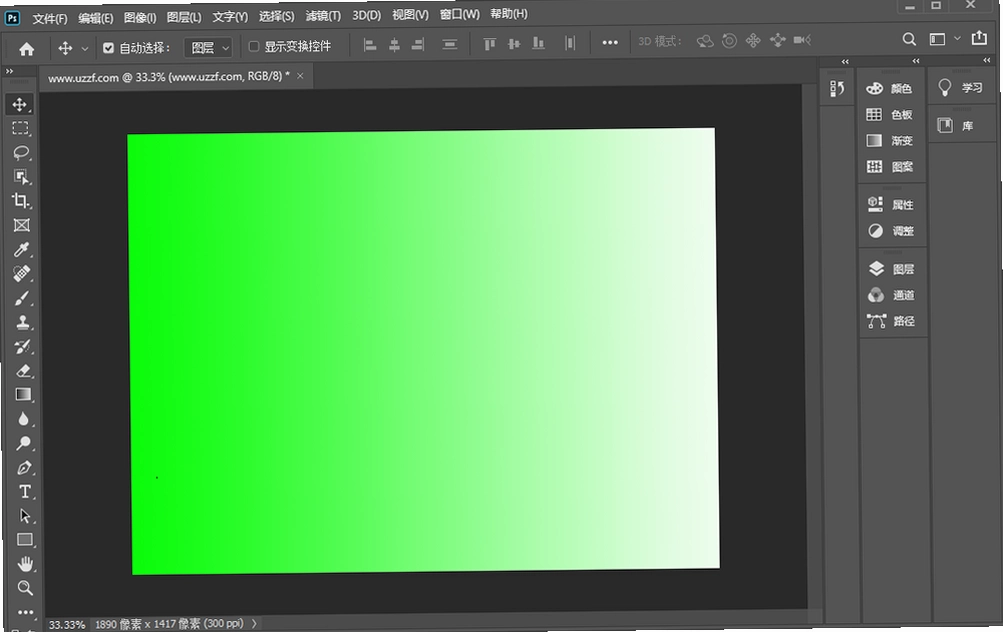Expand the 学习 panel column arrows

tap(986, 60)
